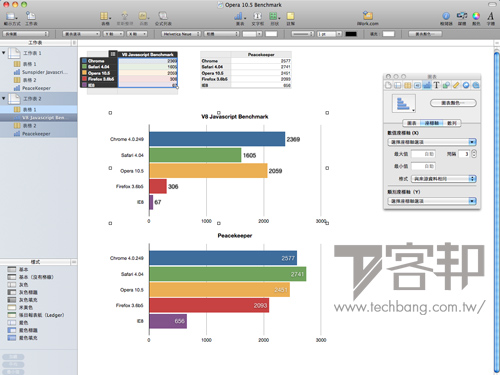Click the black stroke color well
This screenshot has height=375, width=500.
[x=351, y=34]
